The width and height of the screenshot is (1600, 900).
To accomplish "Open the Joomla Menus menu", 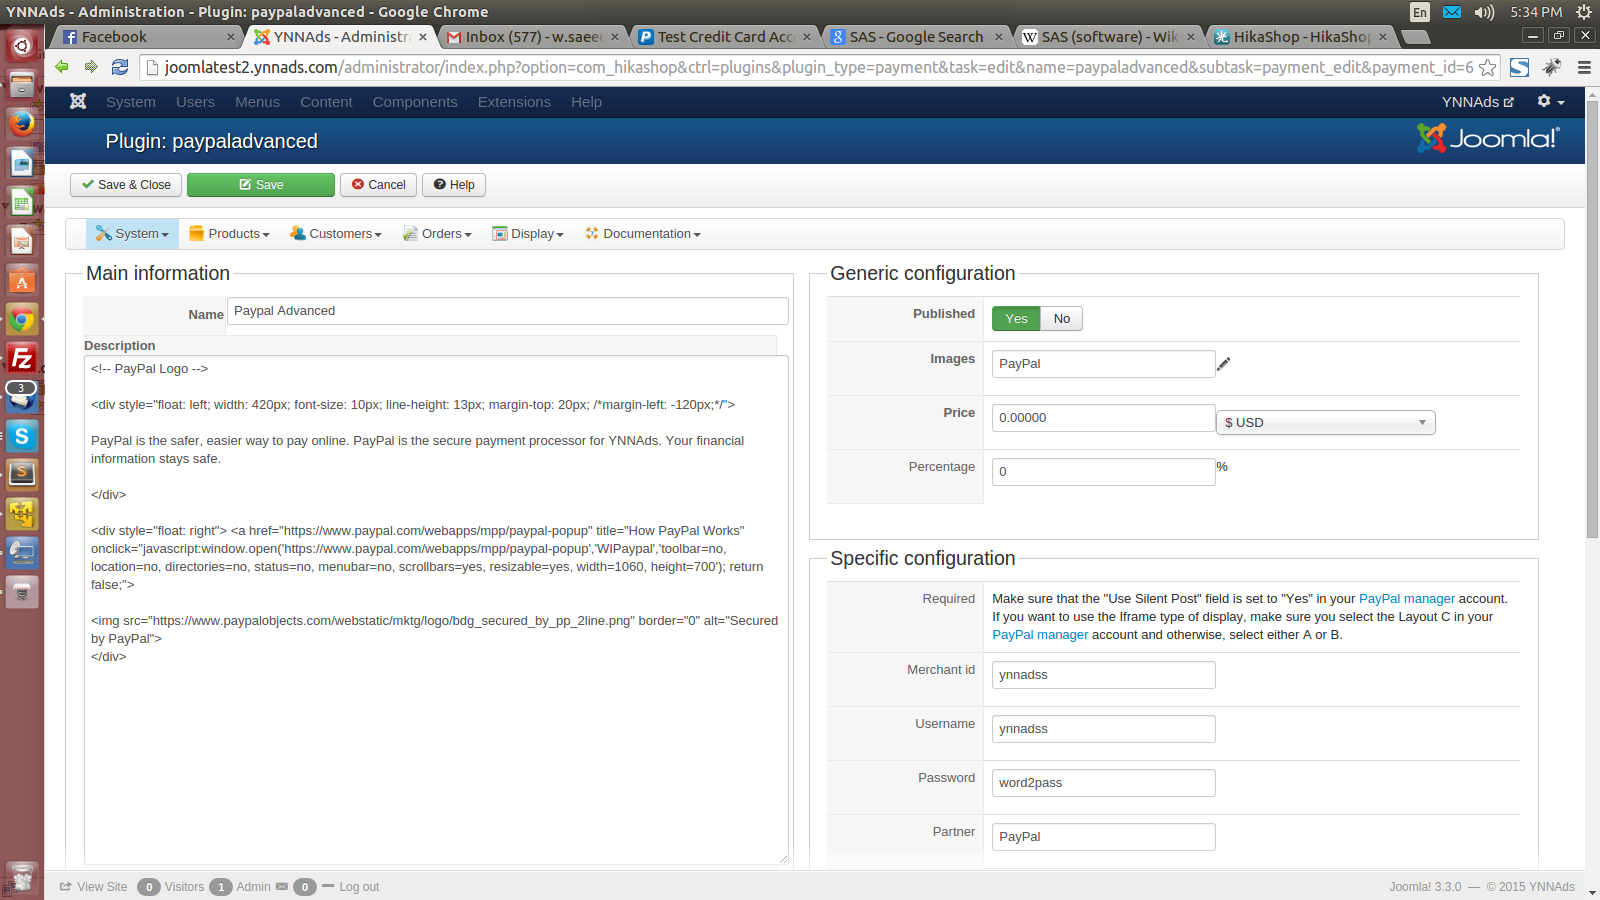I will tap(257, 102).
